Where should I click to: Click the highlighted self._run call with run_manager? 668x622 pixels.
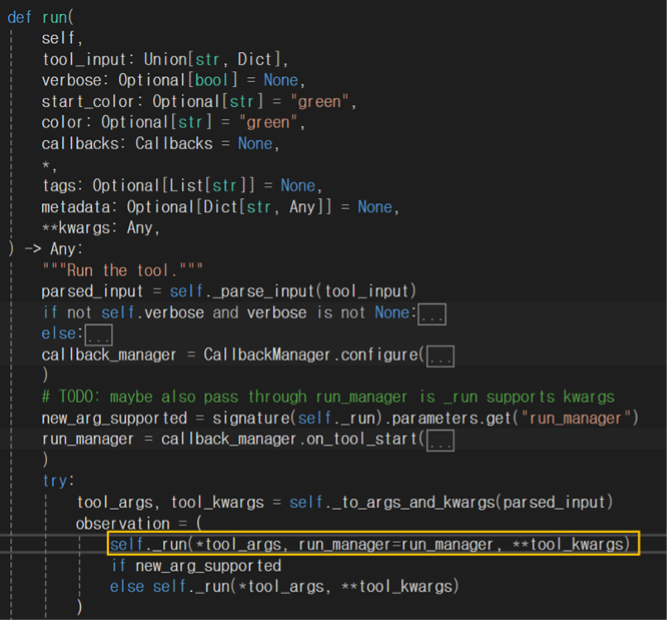[370, 544]
